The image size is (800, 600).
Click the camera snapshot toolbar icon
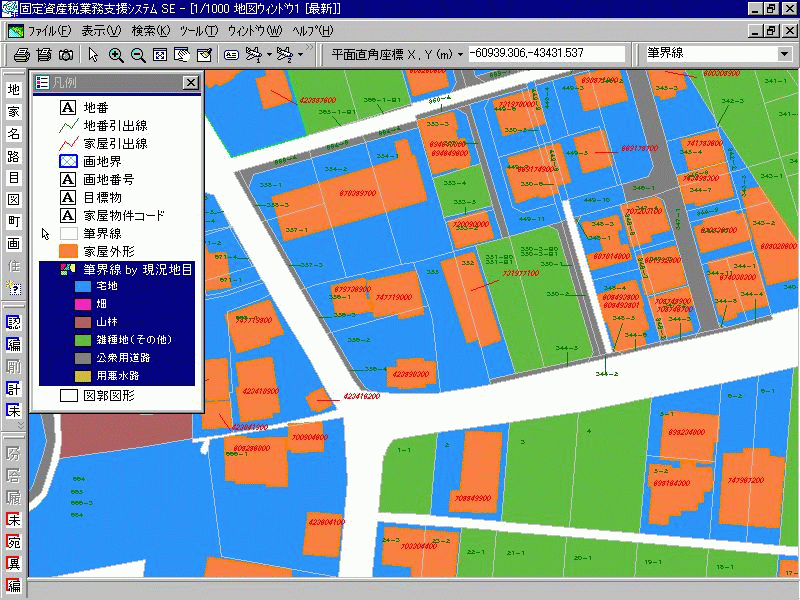pos(65,54)
